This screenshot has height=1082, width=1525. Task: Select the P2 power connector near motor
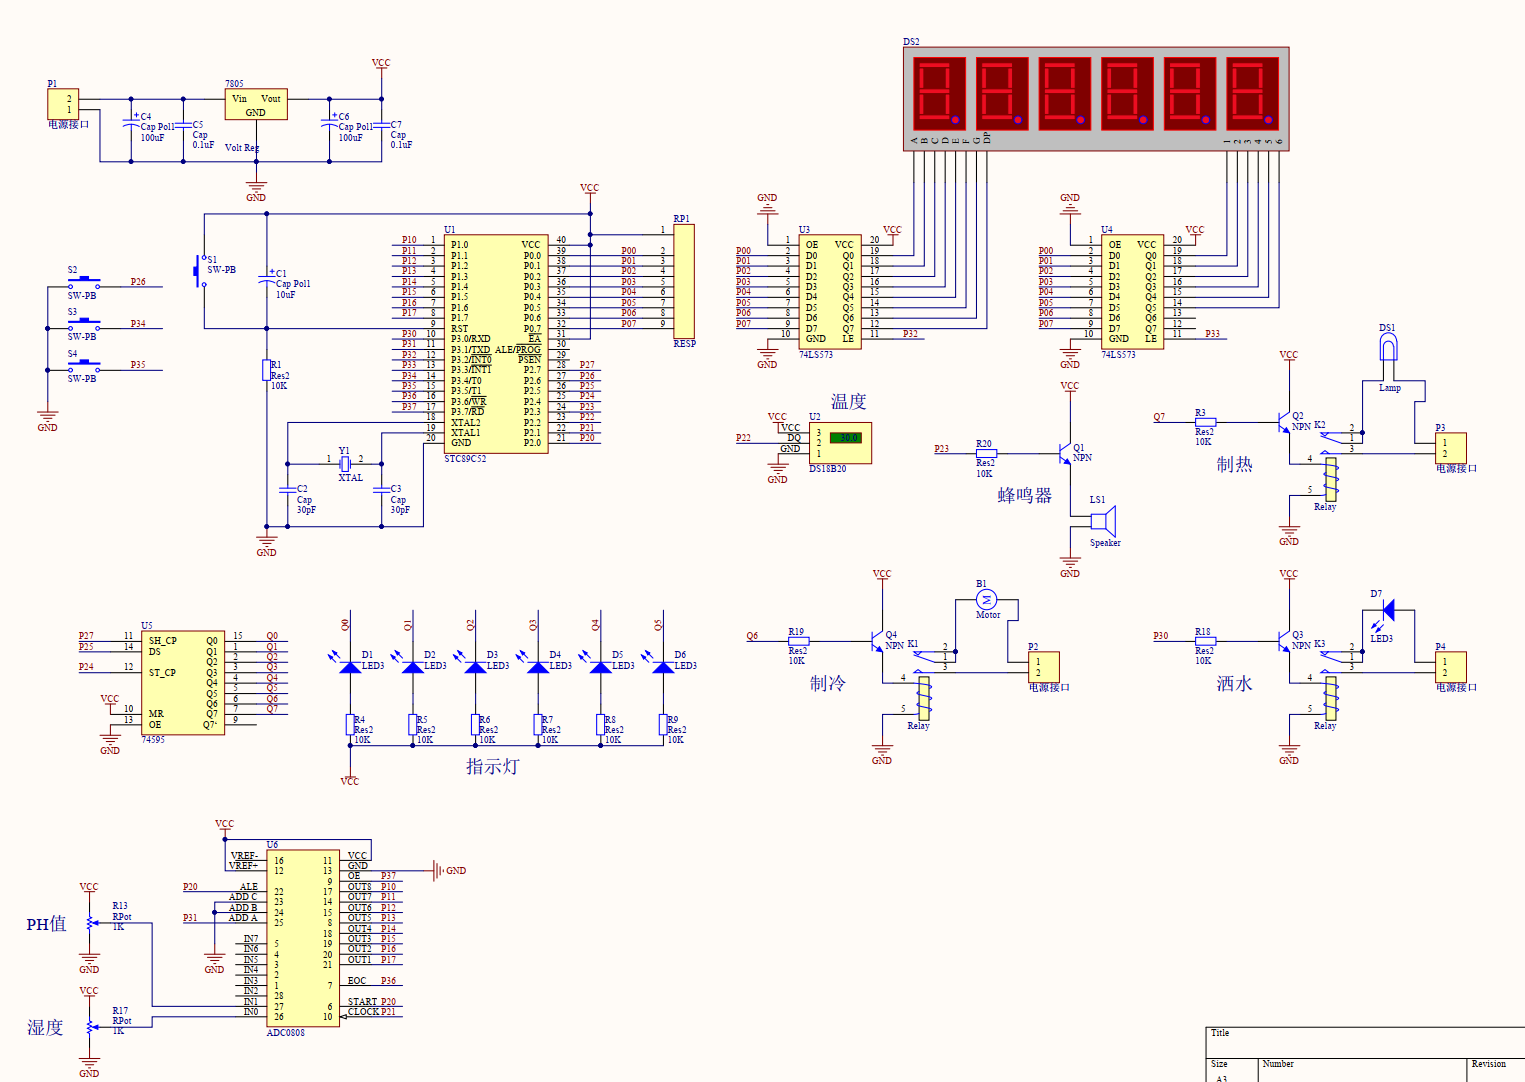point(1044,667)
